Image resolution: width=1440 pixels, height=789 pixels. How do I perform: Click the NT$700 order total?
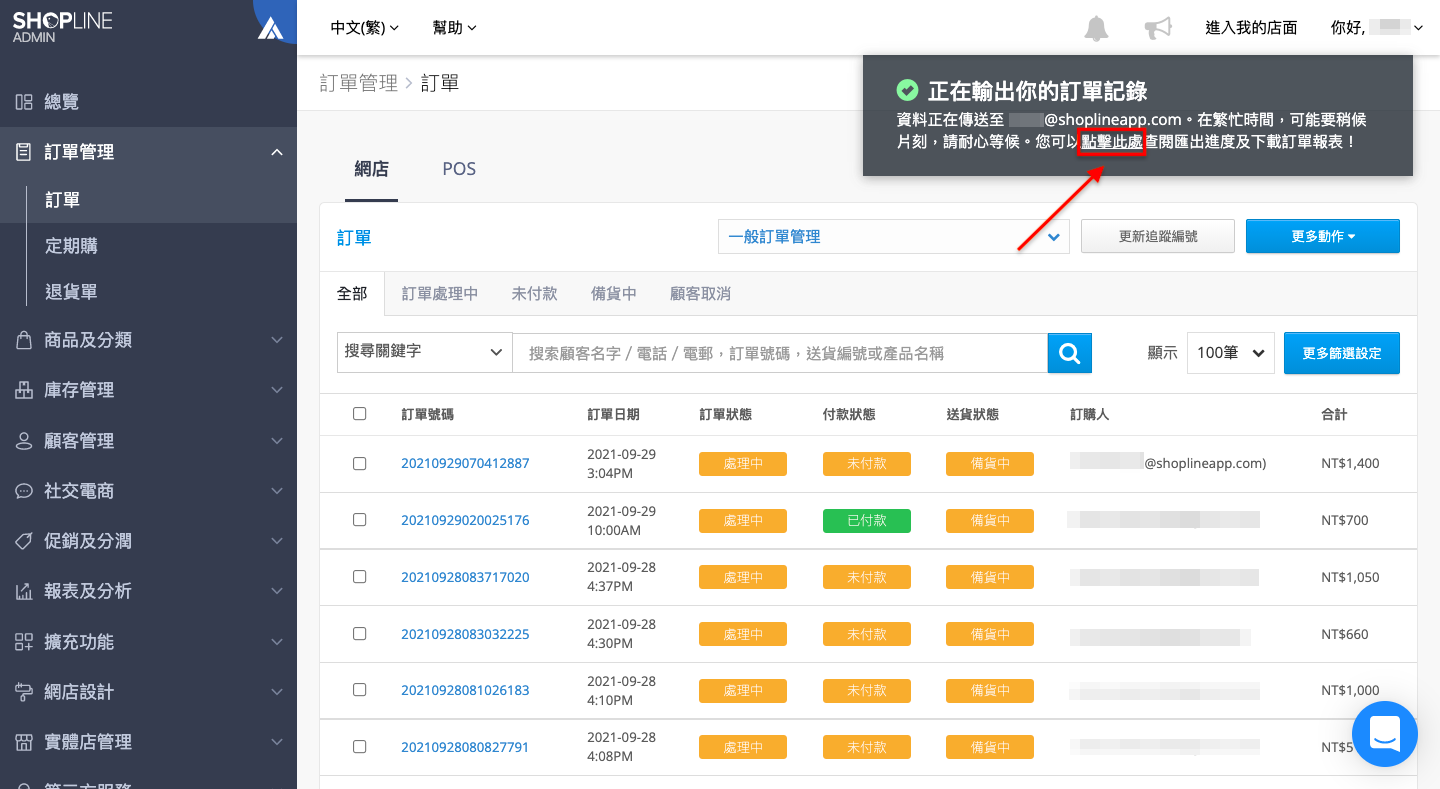pyautogui.click(x=1345, y=520)
